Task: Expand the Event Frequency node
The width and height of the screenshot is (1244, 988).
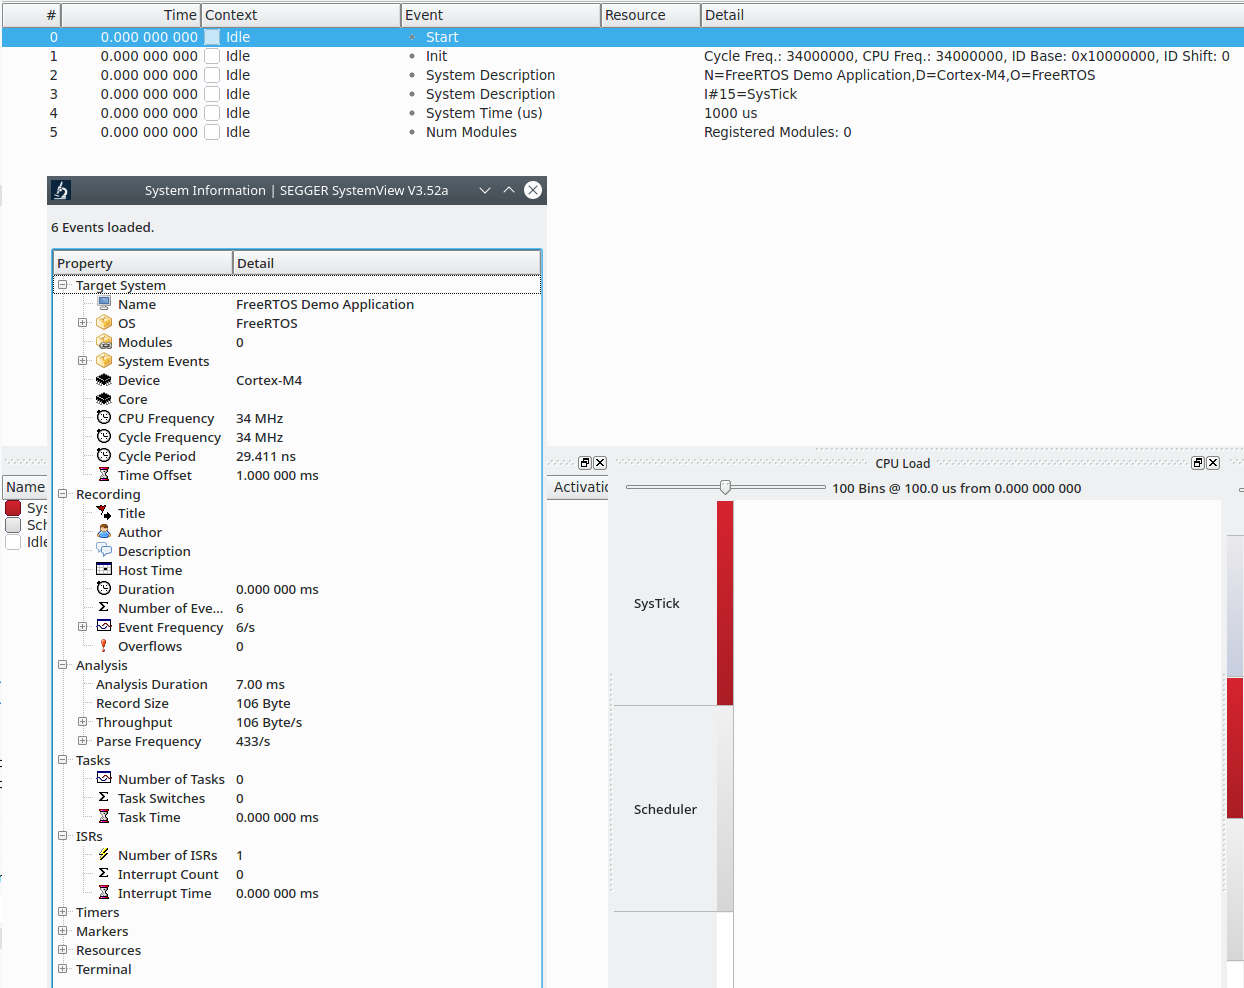Action: coord(83,627)
